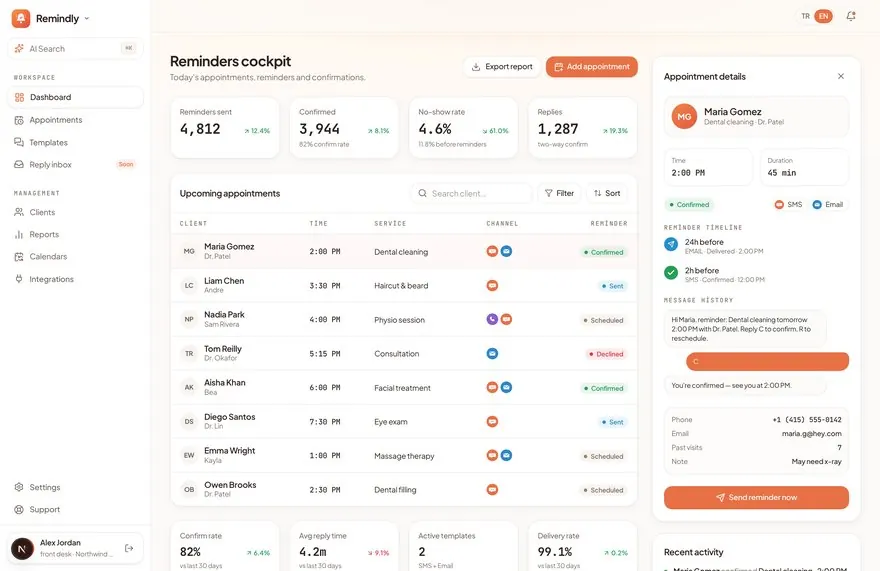Expand the Remindly workspace dropdown

click(x=86, y=19)
